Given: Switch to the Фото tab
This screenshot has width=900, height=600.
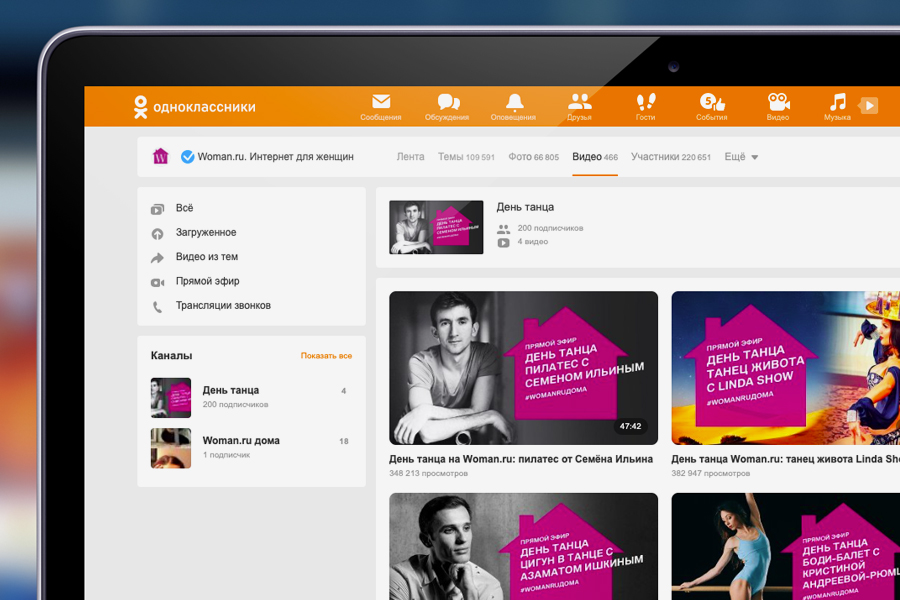Looking at the screenshot, I should (x=533, y=157).
